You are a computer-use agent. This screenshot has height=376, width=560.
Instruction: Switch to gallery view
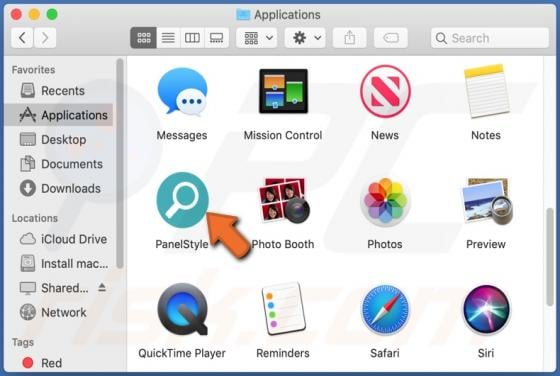[216, 37]
